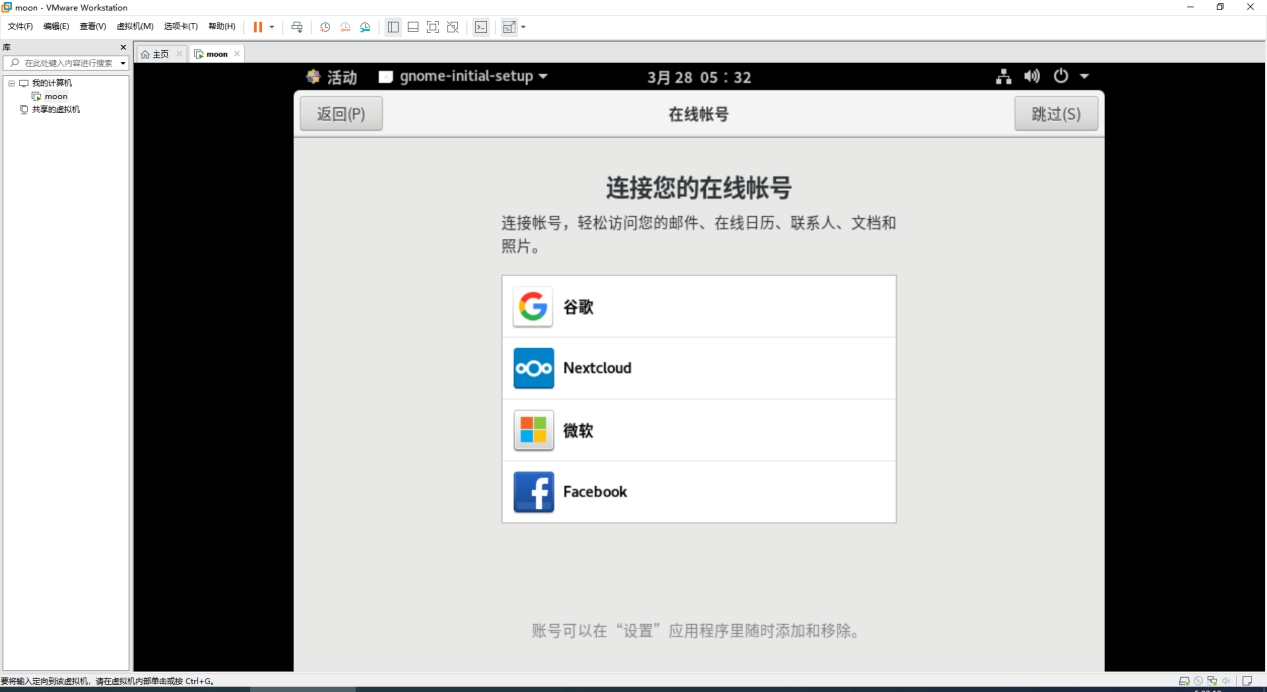Click the stretch guest display icon
The image size is (1267, 692).
point(509,27)
